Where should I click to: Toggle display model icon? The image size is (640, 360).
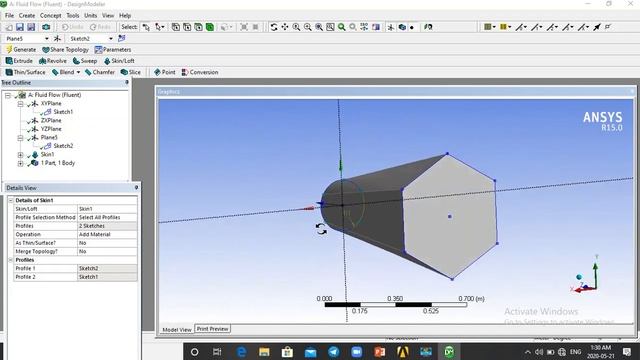[402, 27]
